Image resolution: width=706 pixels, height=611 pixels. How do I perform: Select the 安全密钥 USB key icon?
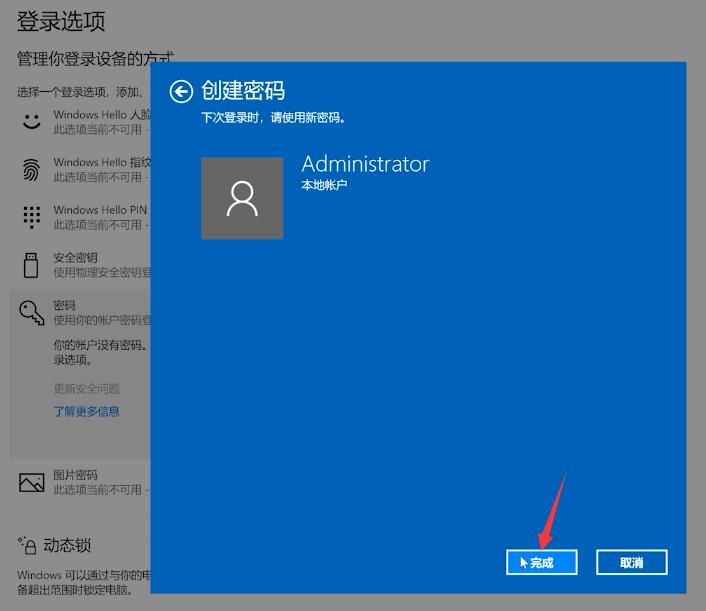pyautogui.click(x=31, y=265)
